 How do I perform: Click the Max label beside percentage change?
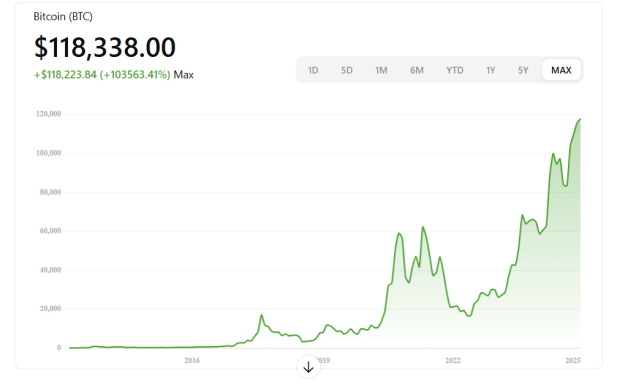[x=183, y=75]
